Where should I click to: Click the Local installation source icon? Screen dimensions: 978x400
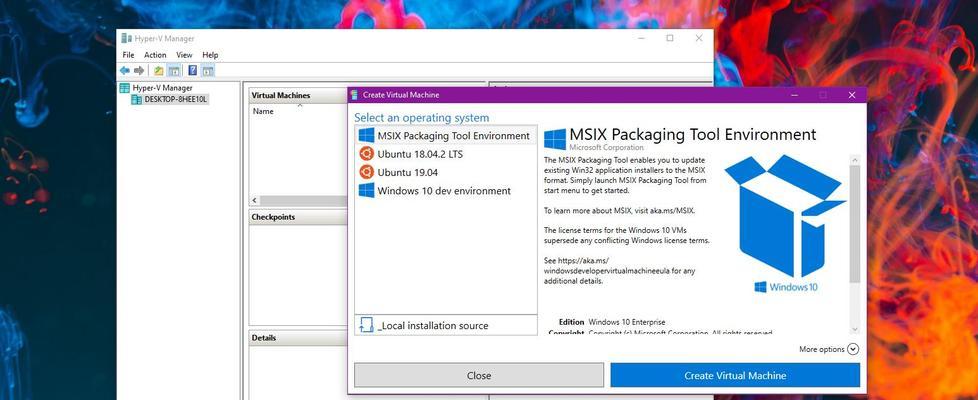tap(366, 325)
